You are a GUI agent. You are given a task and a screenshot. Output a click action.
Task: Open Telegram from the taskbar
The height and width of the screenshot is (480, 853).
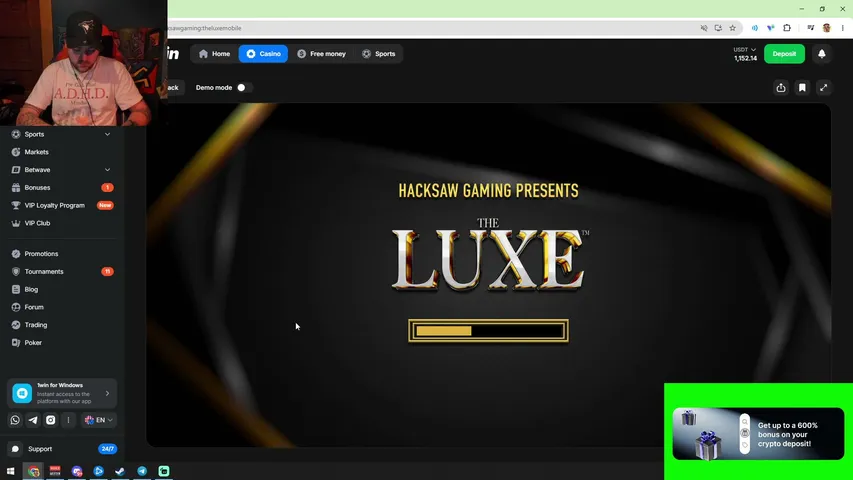coord(142,471)
